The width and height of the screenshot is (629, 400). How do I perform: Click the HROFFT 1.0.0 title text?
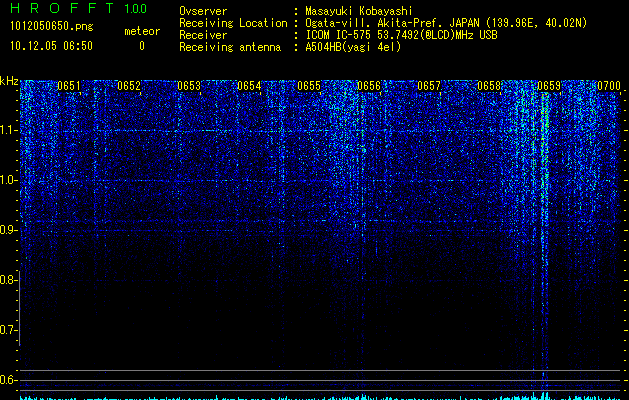point(79,8)
